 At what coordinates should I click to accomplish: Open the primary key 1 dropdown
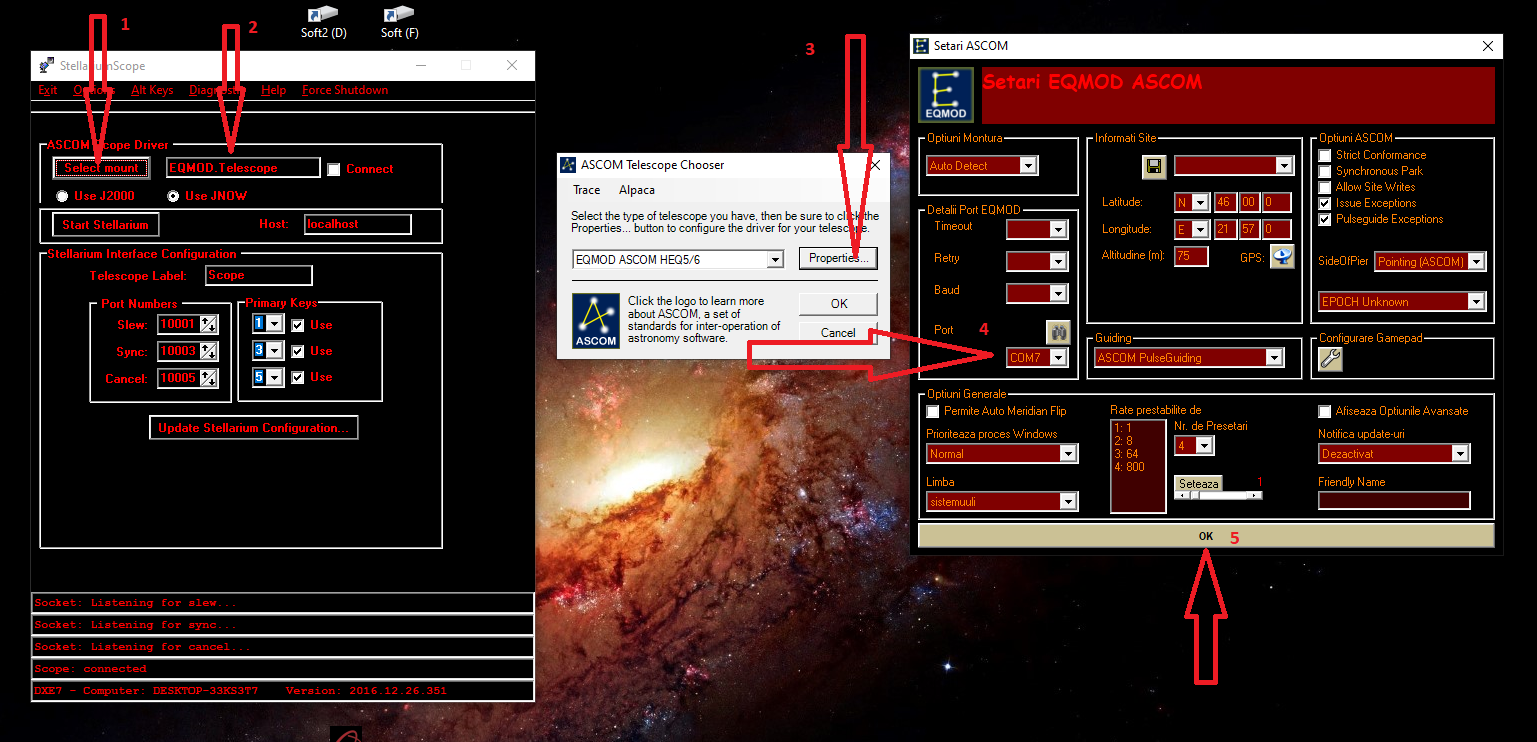[276, 324]
